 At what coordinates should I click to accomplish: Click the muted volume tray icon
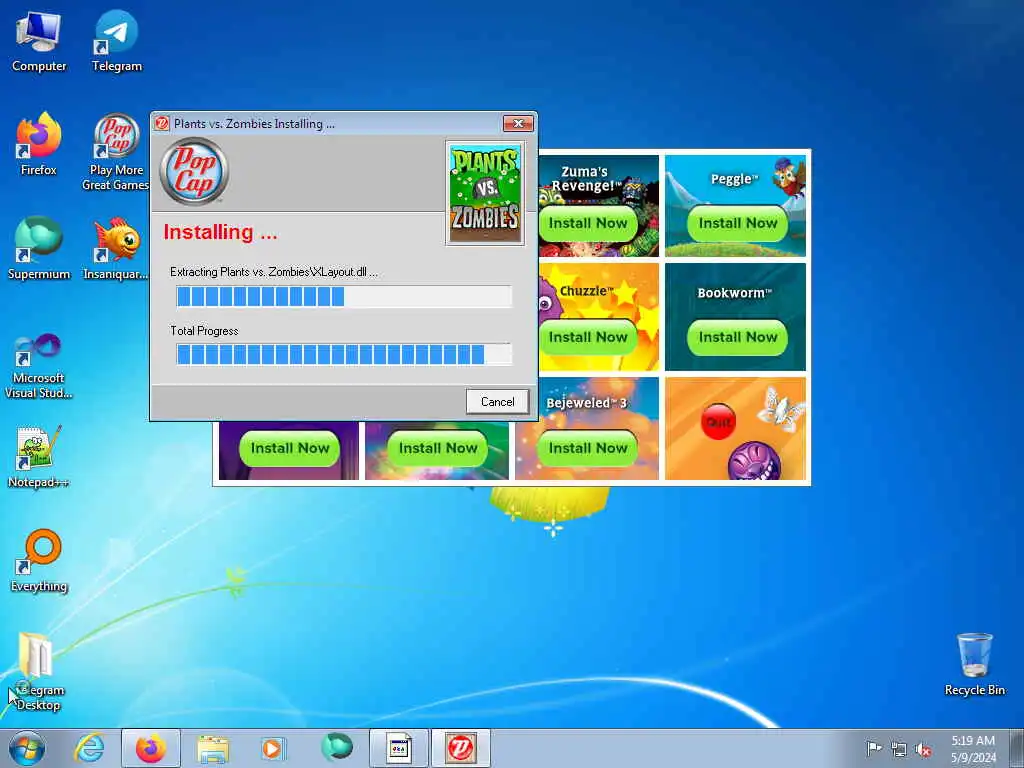pos(923,749)
